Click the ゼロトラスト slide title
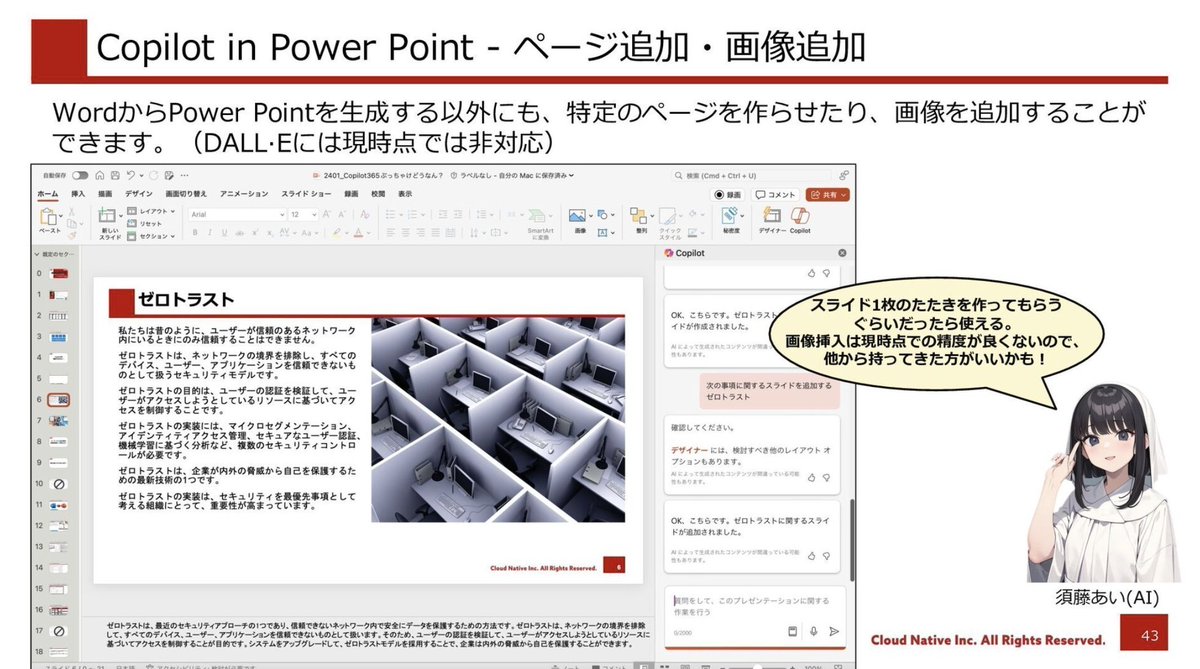The width and height of the screenshot is (1200, 669). point(186,299)
